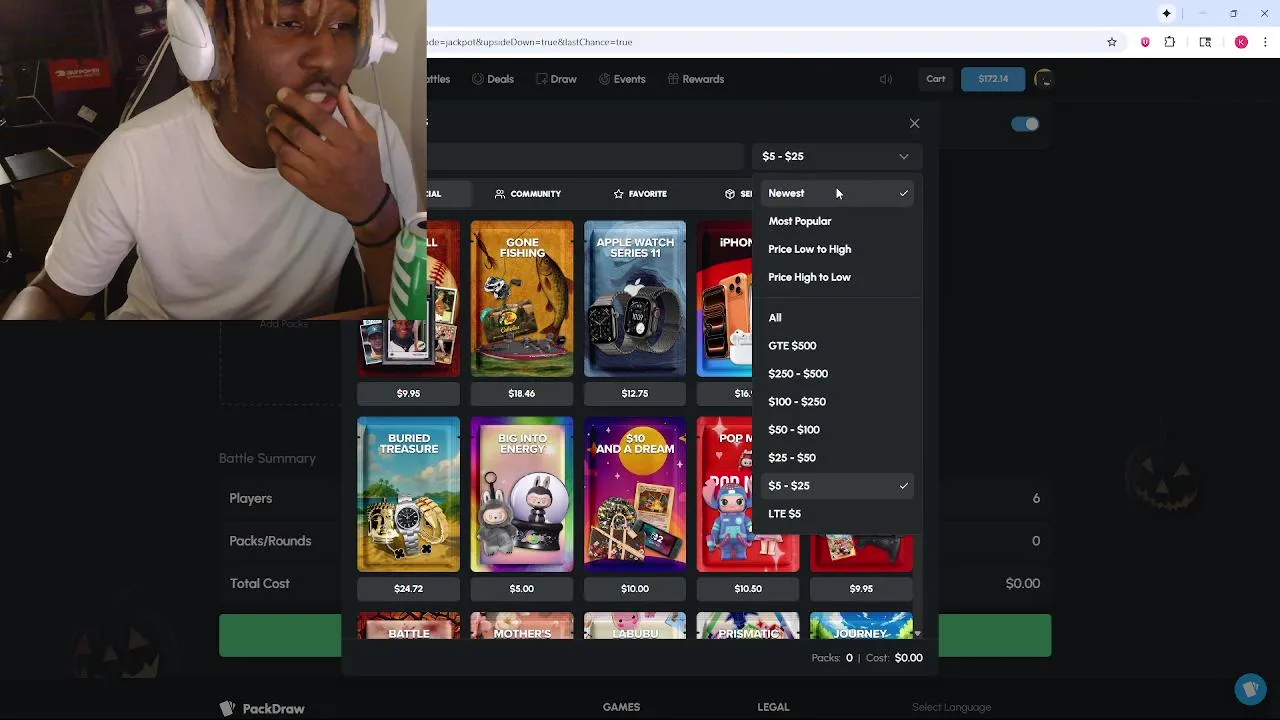This screenshot has height=720, width=1280.
Task: Filter packs by $250 - $500
Action: pos(835,373)
